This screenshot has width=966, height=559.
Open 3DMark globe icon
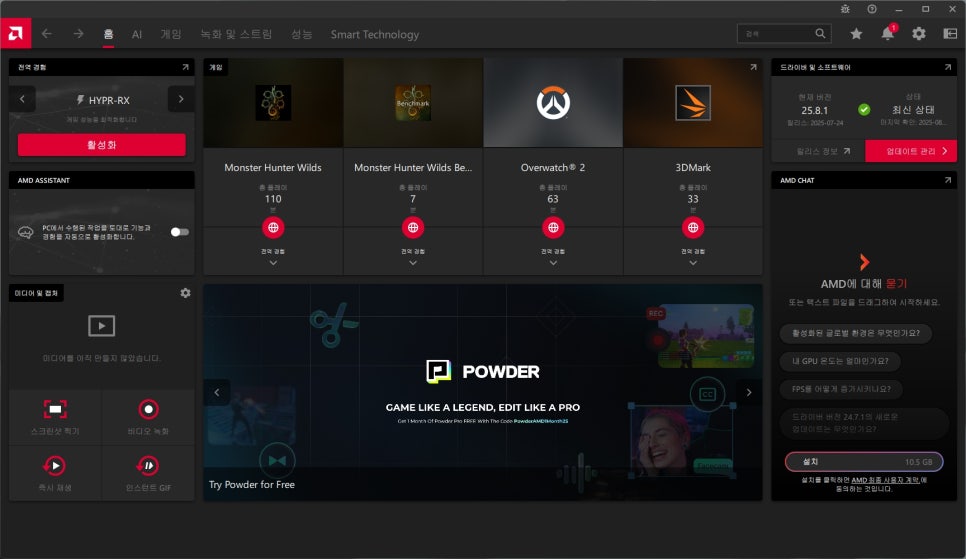click(x=693, y=227)
